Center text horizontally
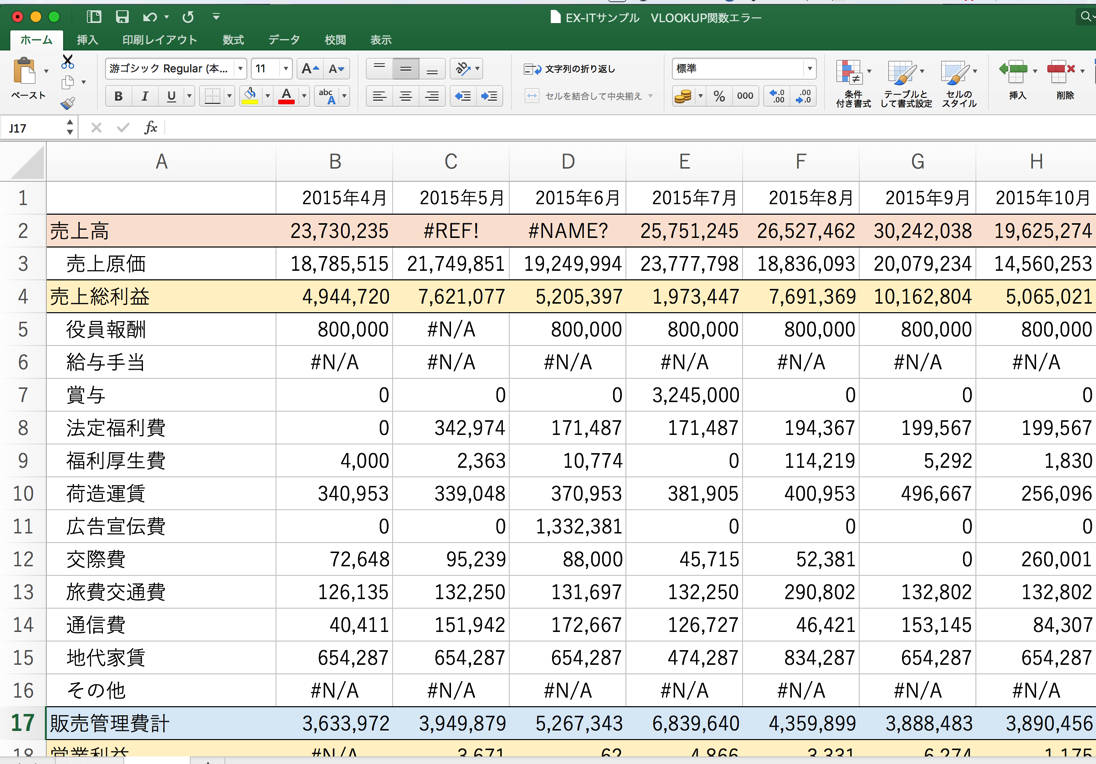Screen dimensions: 1096x764 point(405,96)
